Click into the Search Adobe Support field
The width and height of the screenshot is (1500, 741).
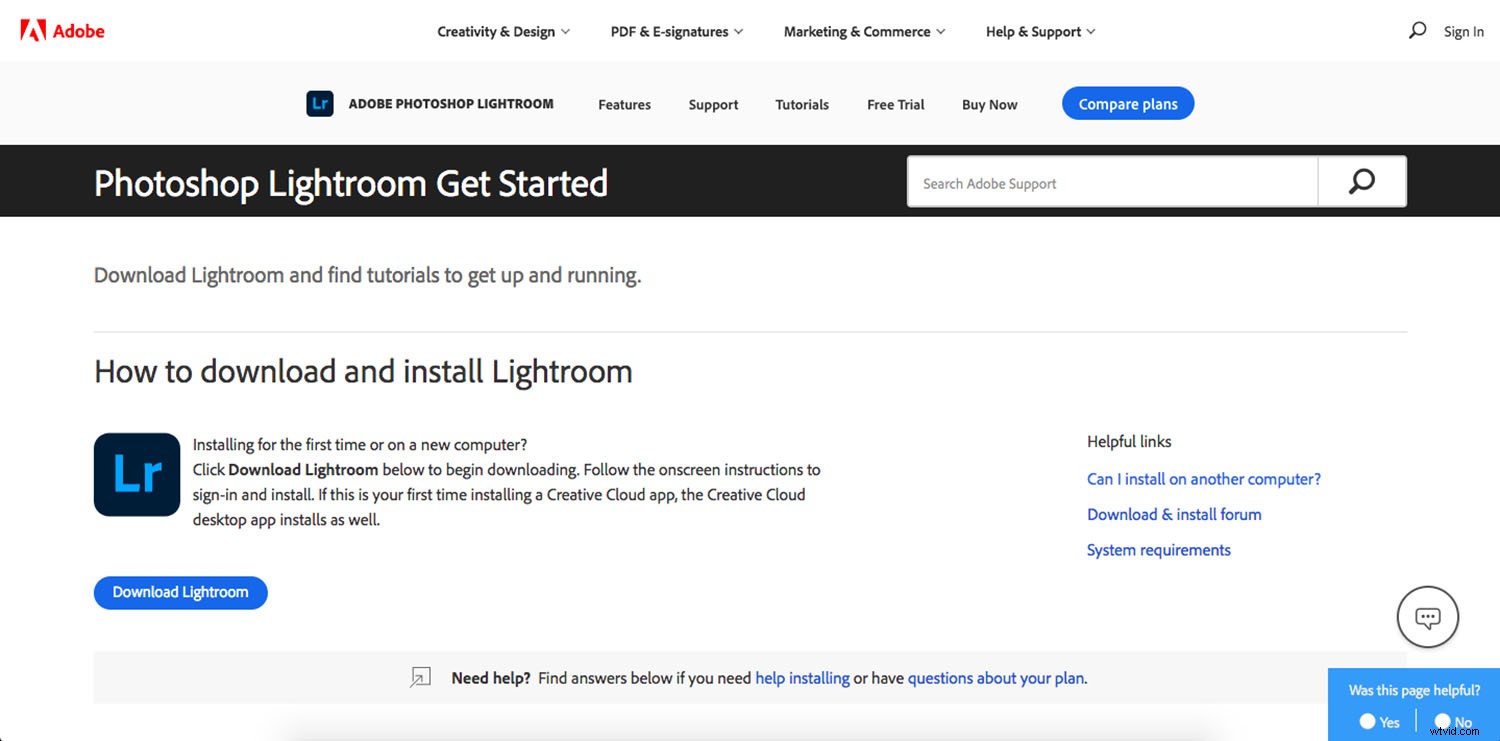click(1110, 183)
